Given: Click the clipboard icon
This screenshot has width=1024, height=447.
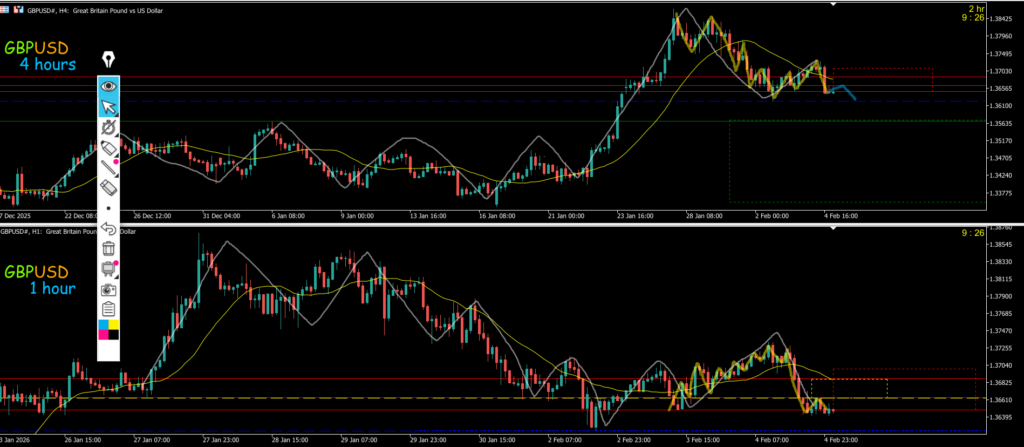Looking at the screenshot, I should [109, 308].
